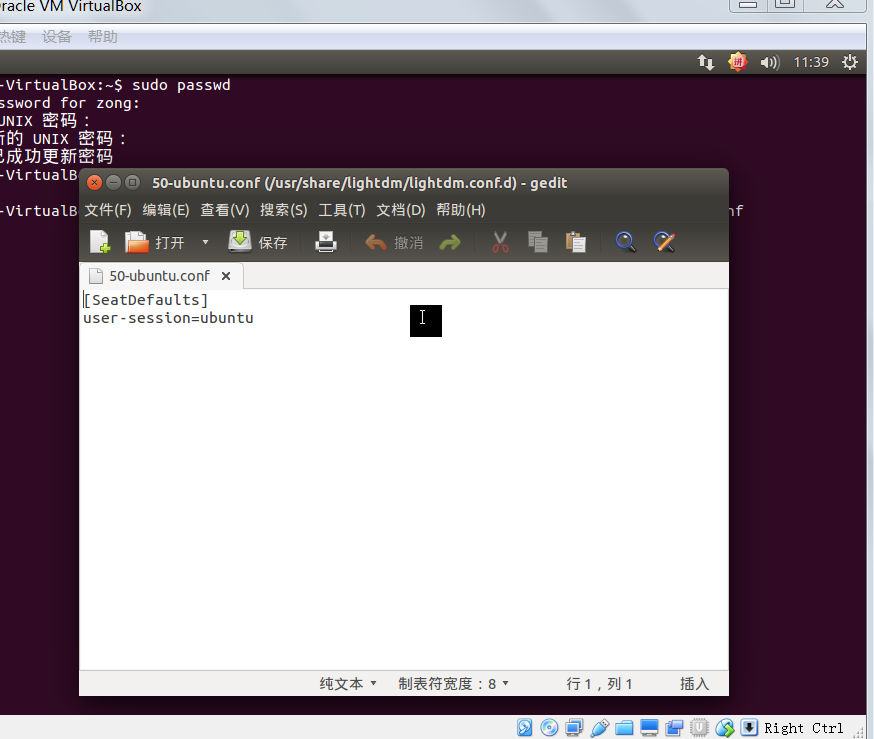Print the document via printer icon
This screenshot has width=874, height=739.
coord(326,242)
